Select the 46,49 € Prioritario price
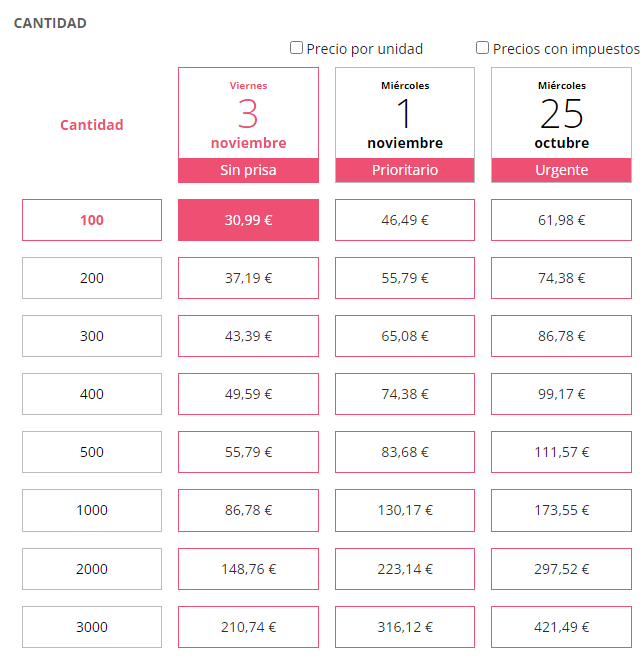 pos(405,220)
